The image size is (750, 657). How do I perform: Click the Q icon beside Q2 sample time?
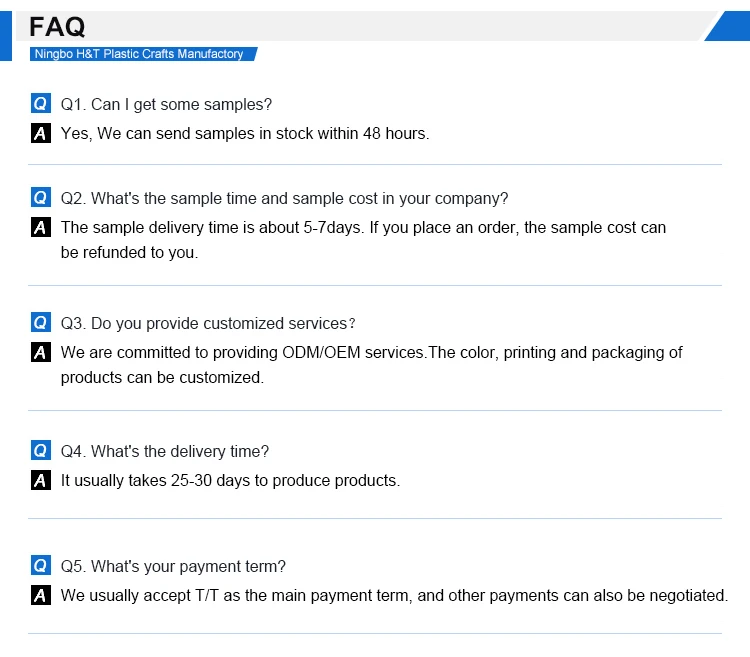tap(40, 198)
